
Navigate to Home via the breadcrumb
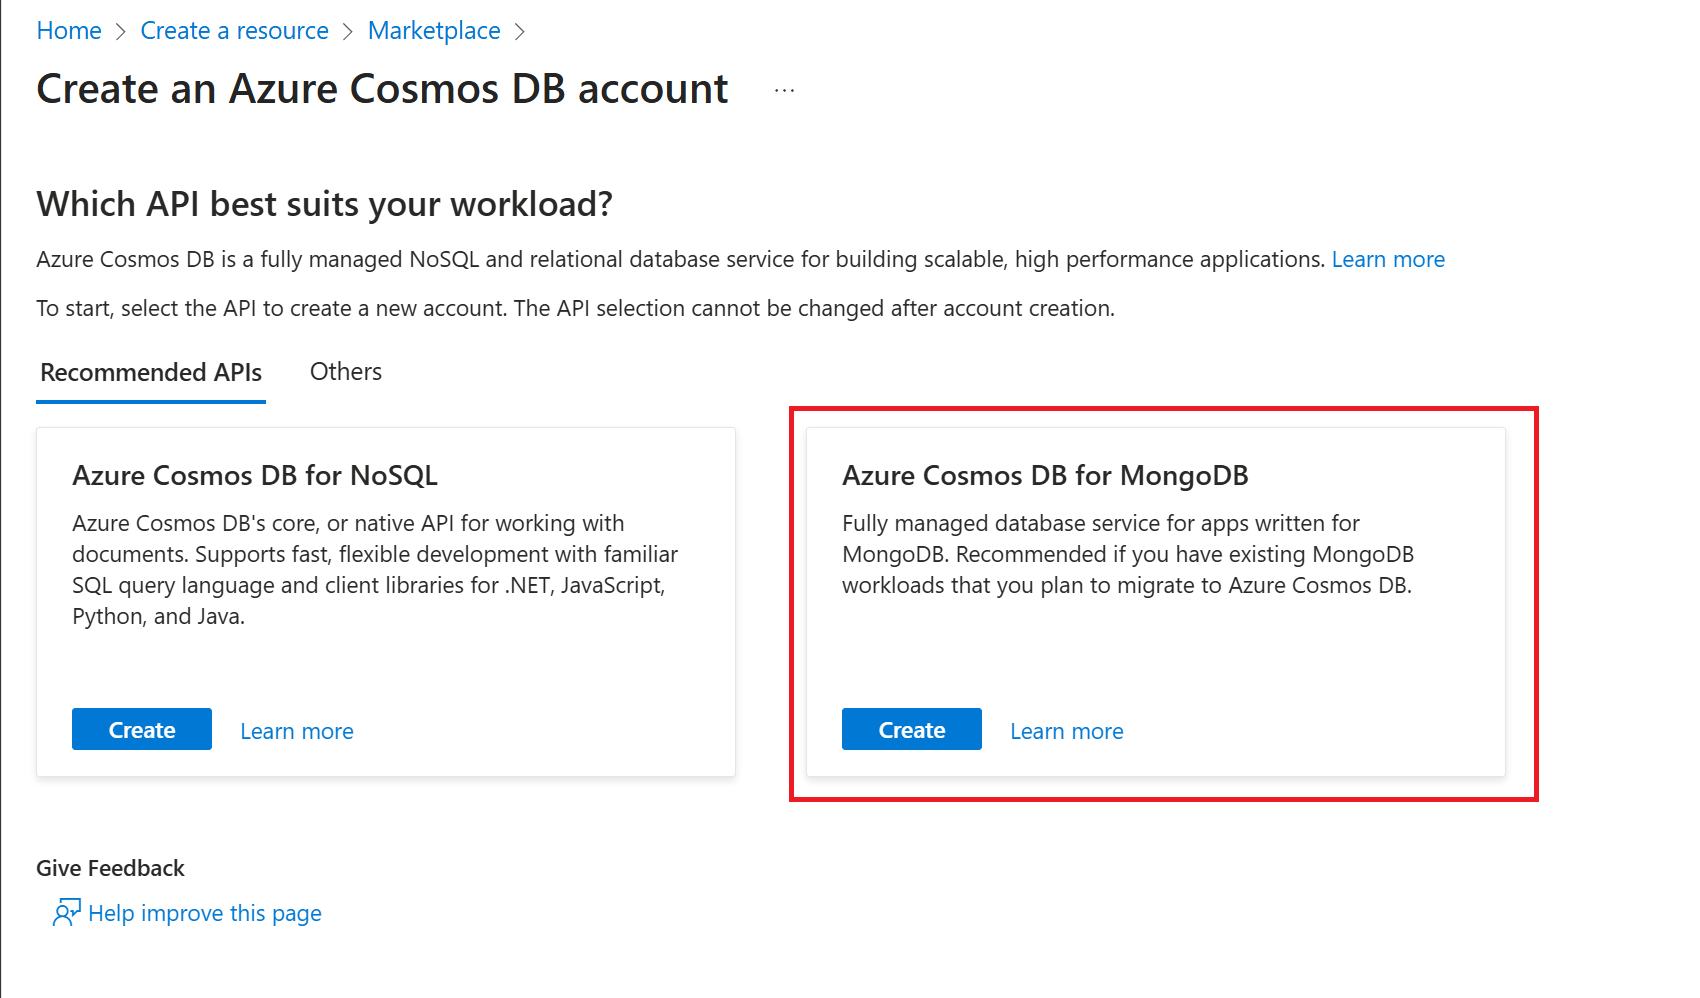[x=67, y=30]
